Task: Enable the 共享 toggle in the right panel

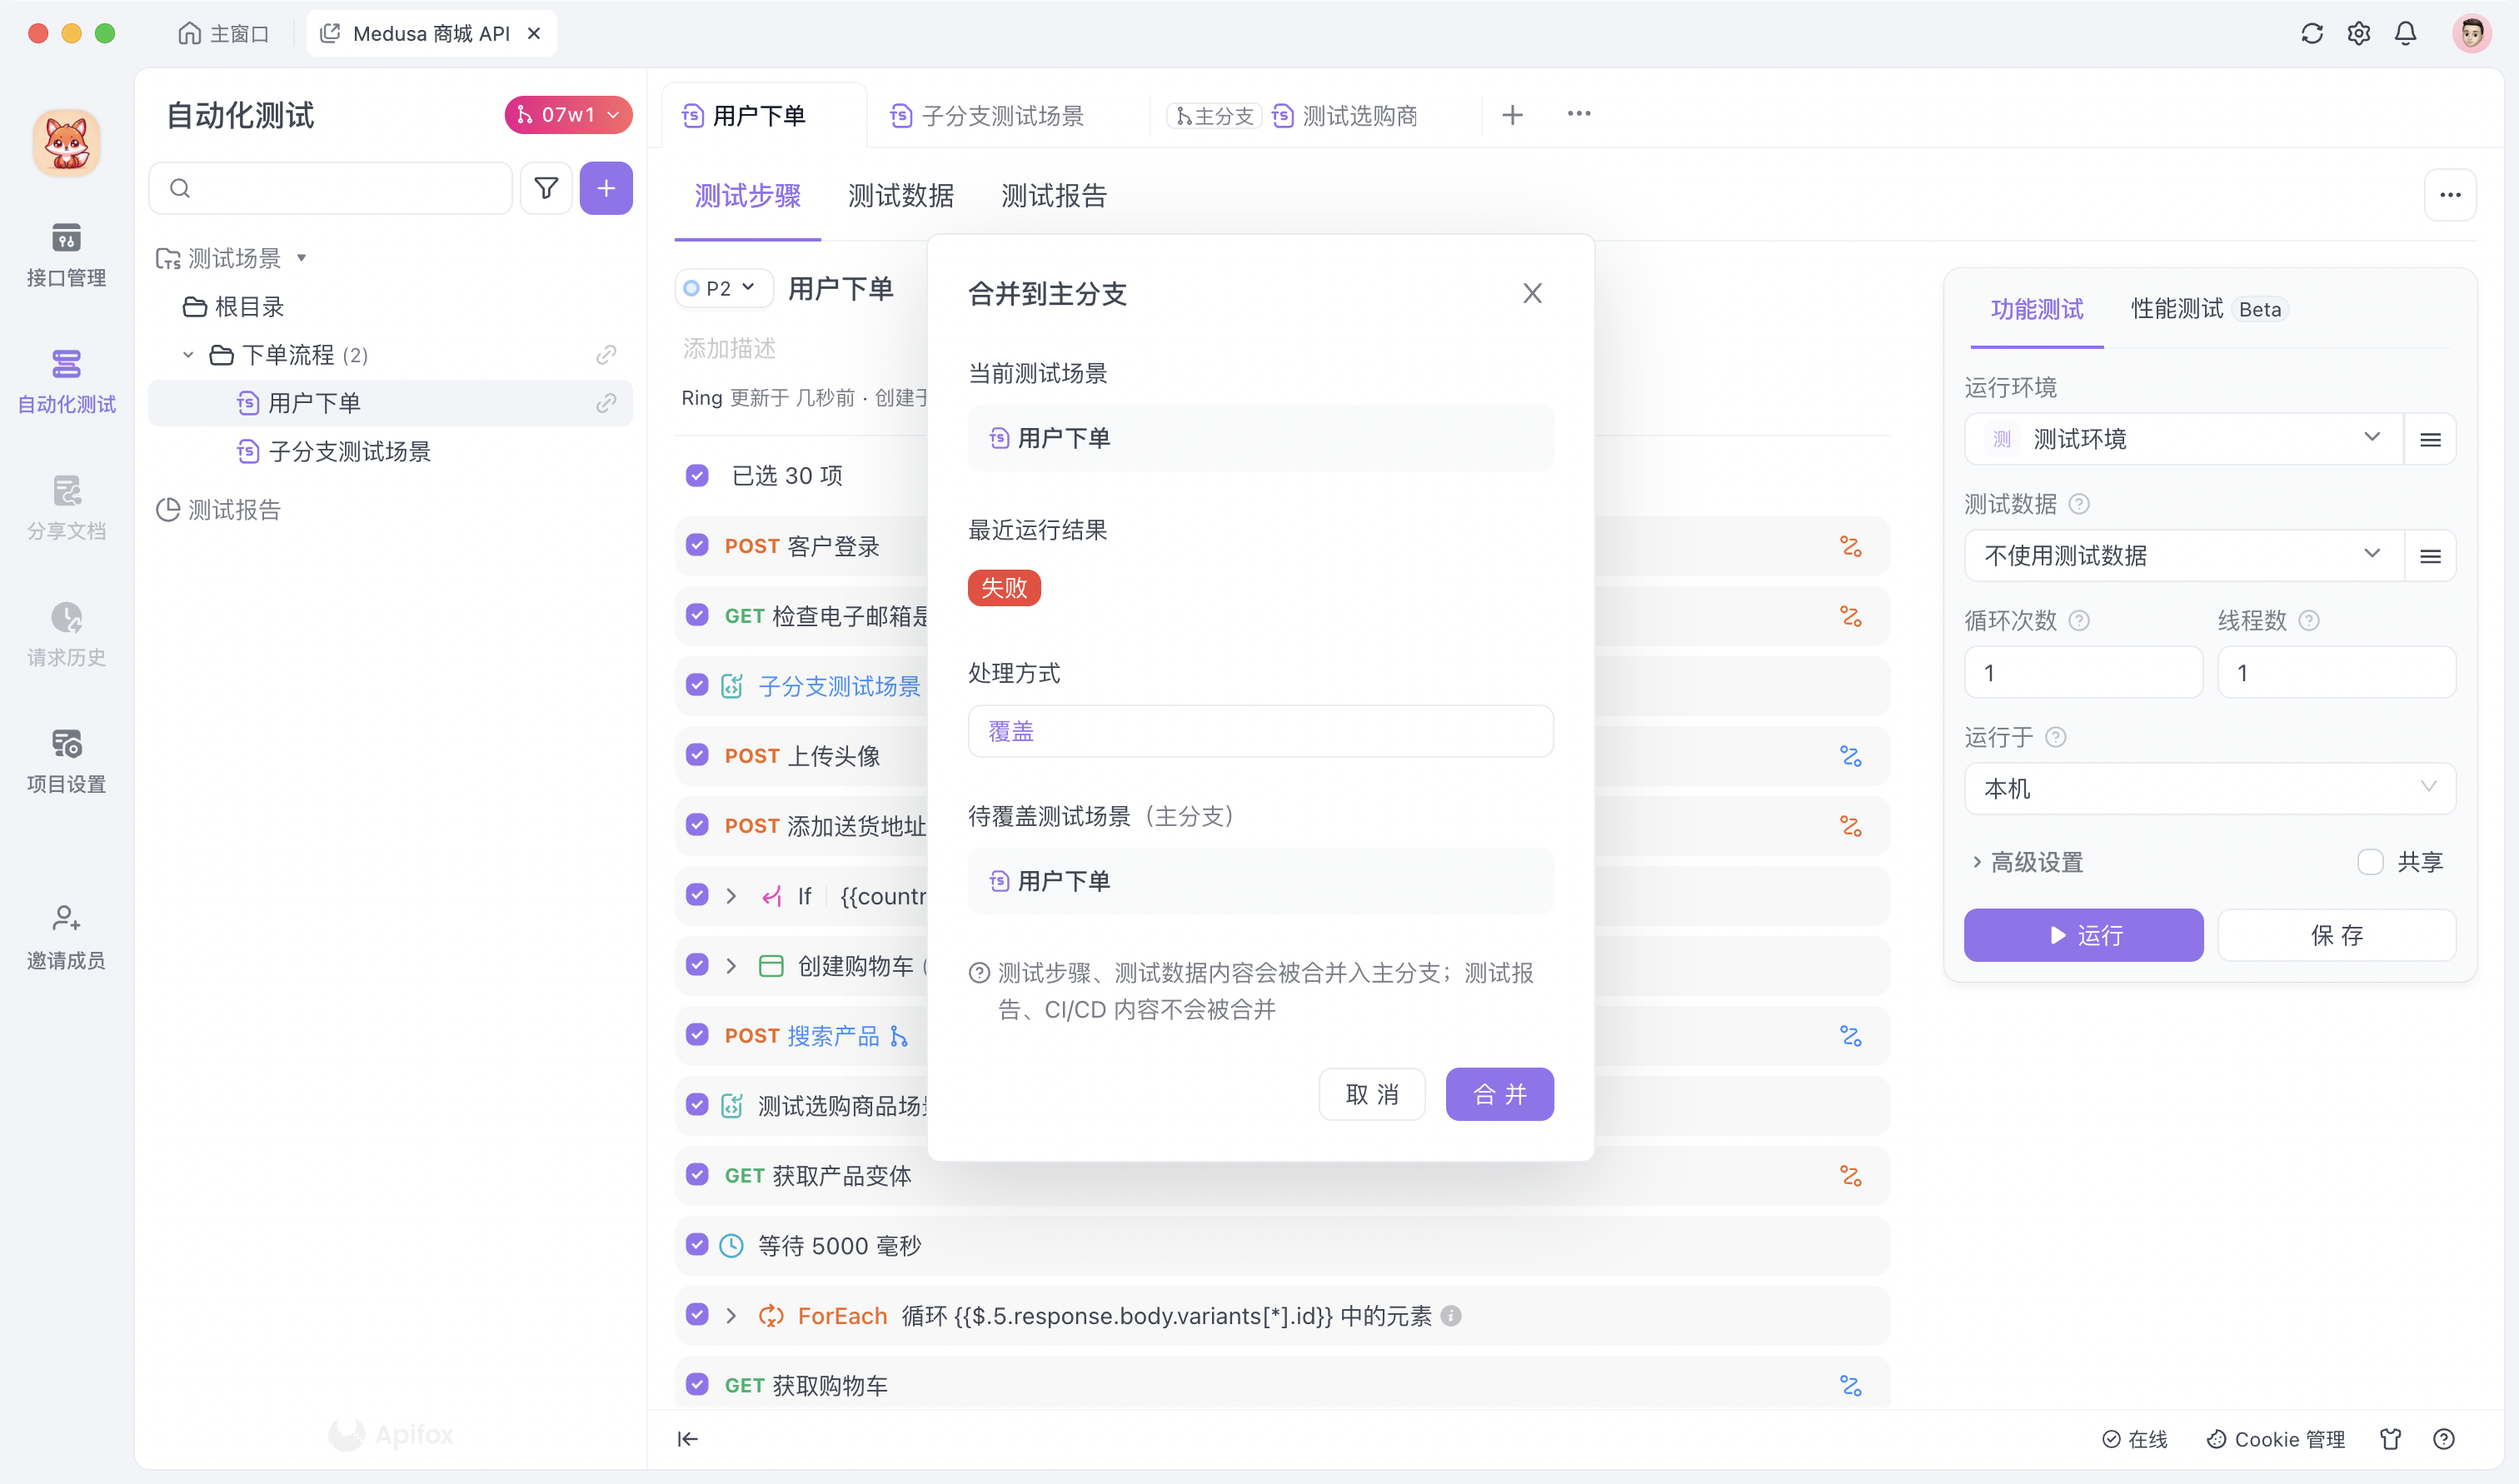Action: tap(2369, 861)
